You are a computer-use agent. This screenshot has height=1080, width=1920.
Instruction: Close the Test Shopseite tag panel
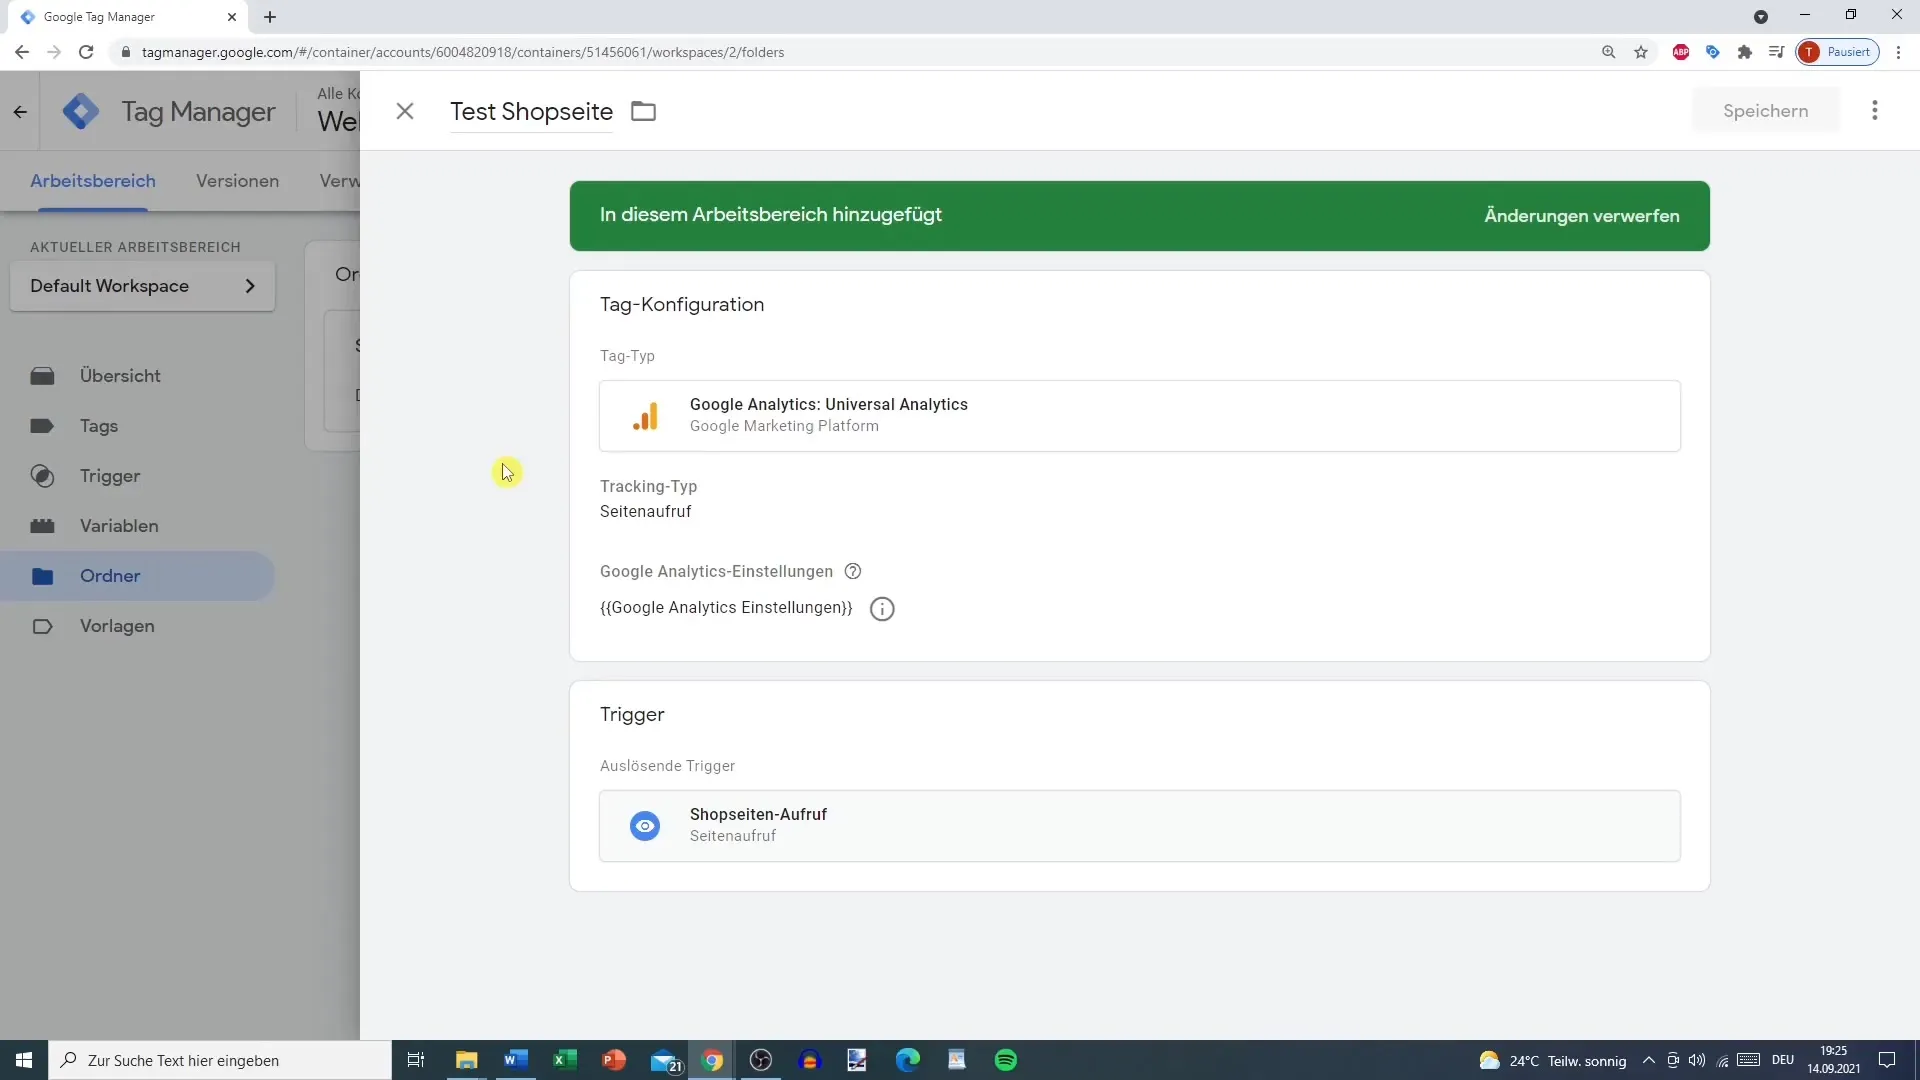click(x=404, y=111)
